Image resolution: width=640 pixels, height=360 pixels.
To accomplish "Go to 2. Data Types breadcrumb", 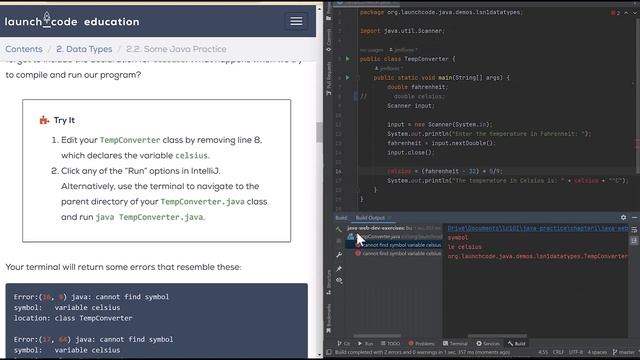I will tap(84, 49).
